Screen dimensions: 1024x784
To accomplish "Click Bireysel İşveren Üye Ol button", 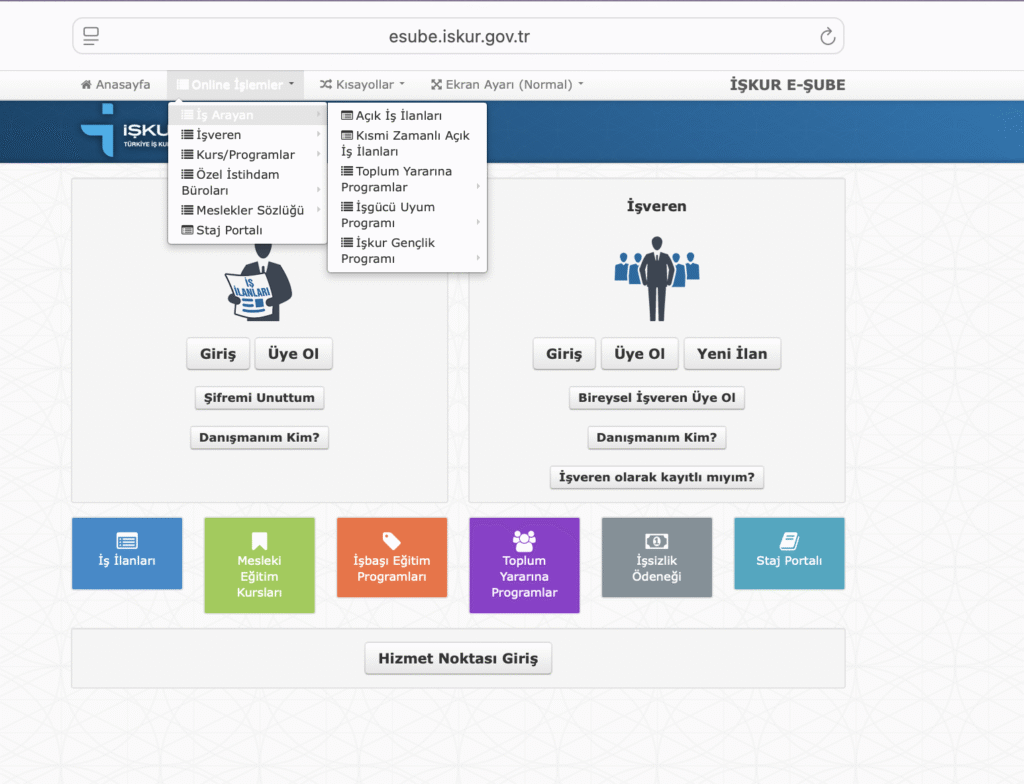I will [x=657, y=398].
